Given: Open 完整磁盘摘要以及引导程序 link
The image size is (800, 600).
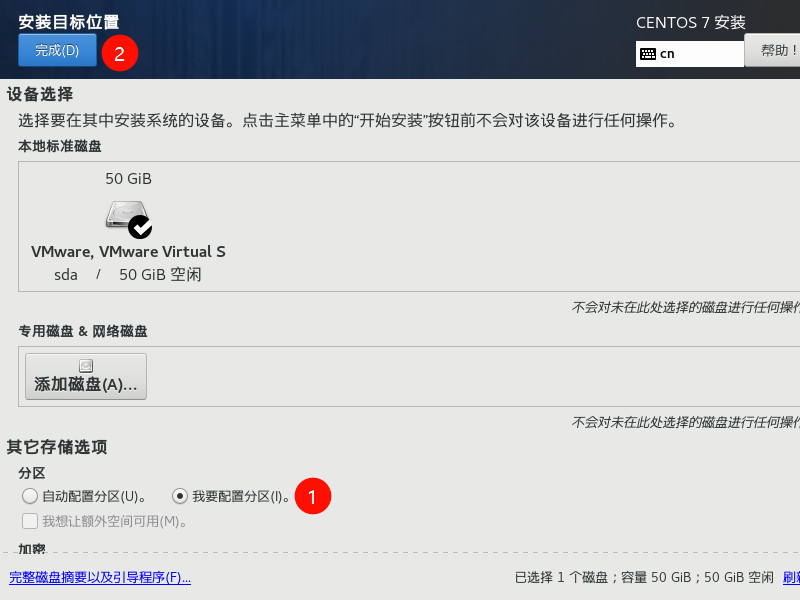Looking at the screenshot, I should [100, 578].
